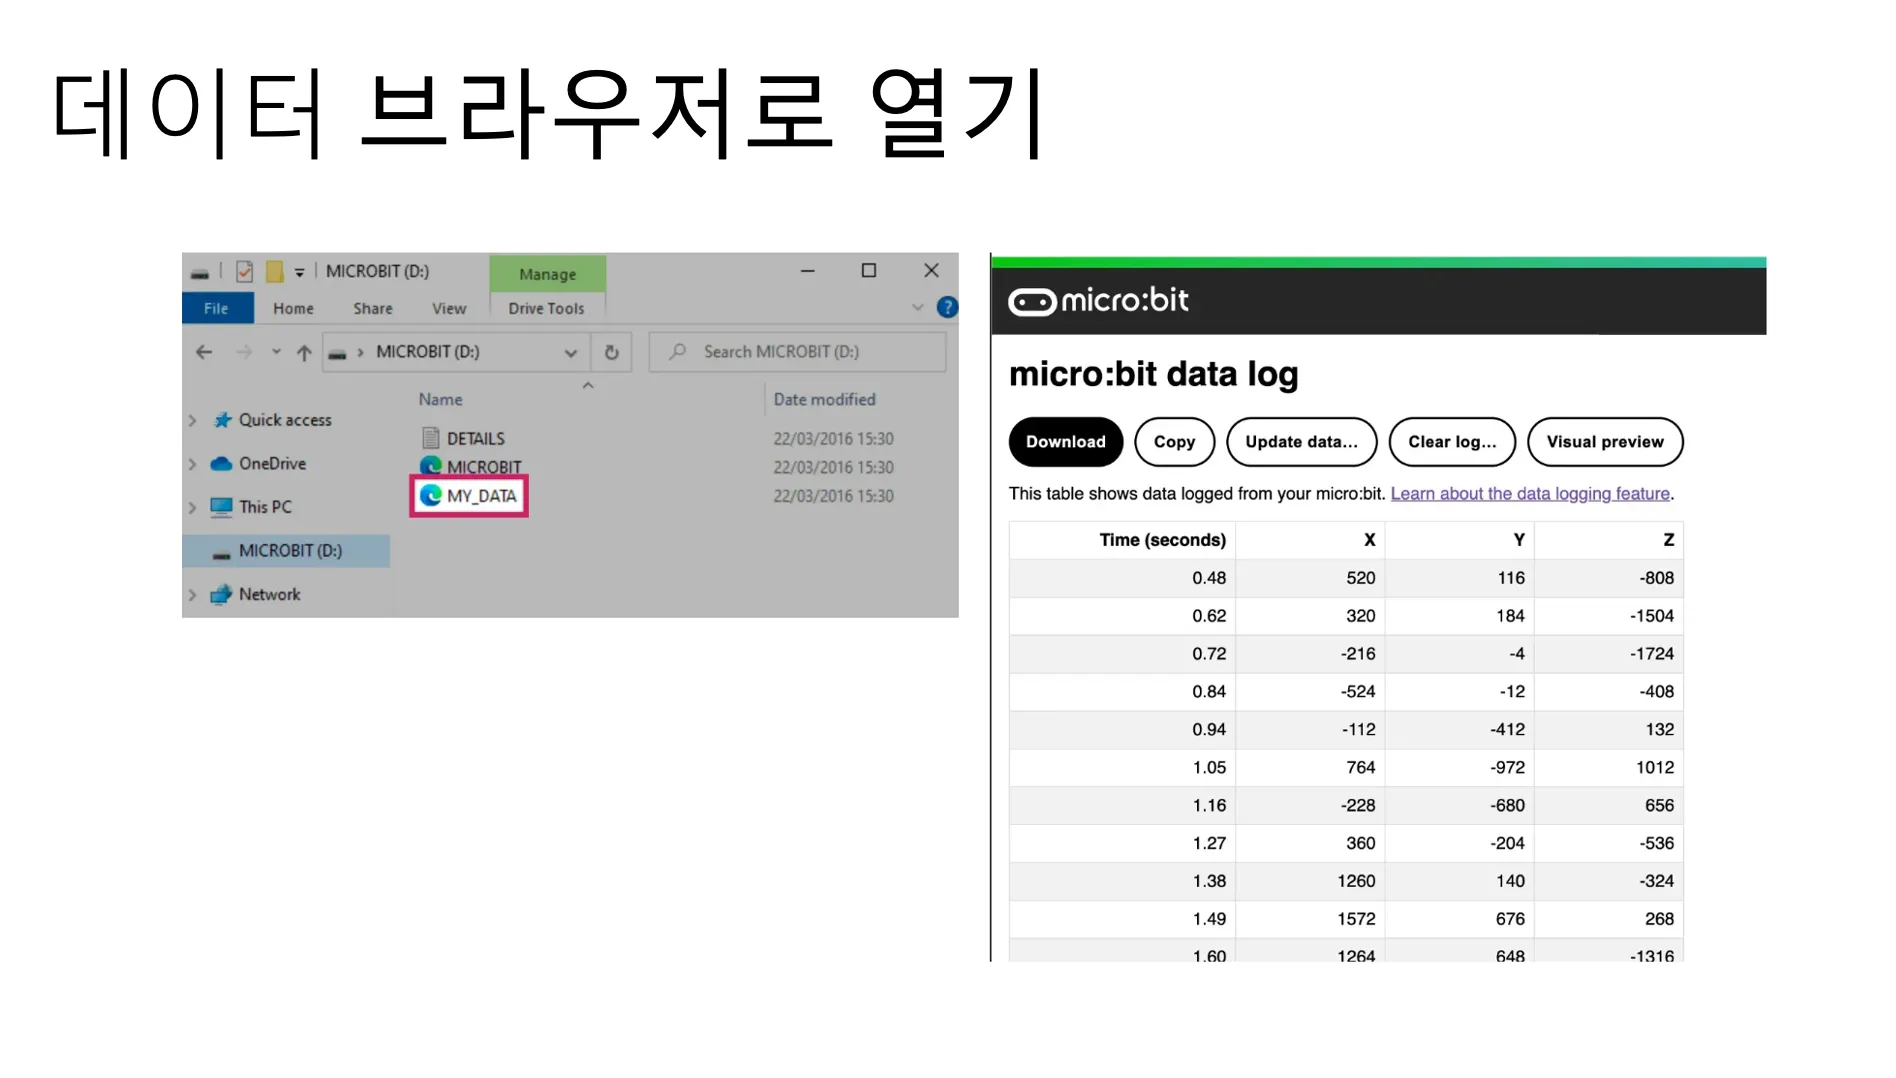Select MICROBIT (D:) in navigation pane
The width and height of the screenshot is (1896, 1078).
click(287, 551)
